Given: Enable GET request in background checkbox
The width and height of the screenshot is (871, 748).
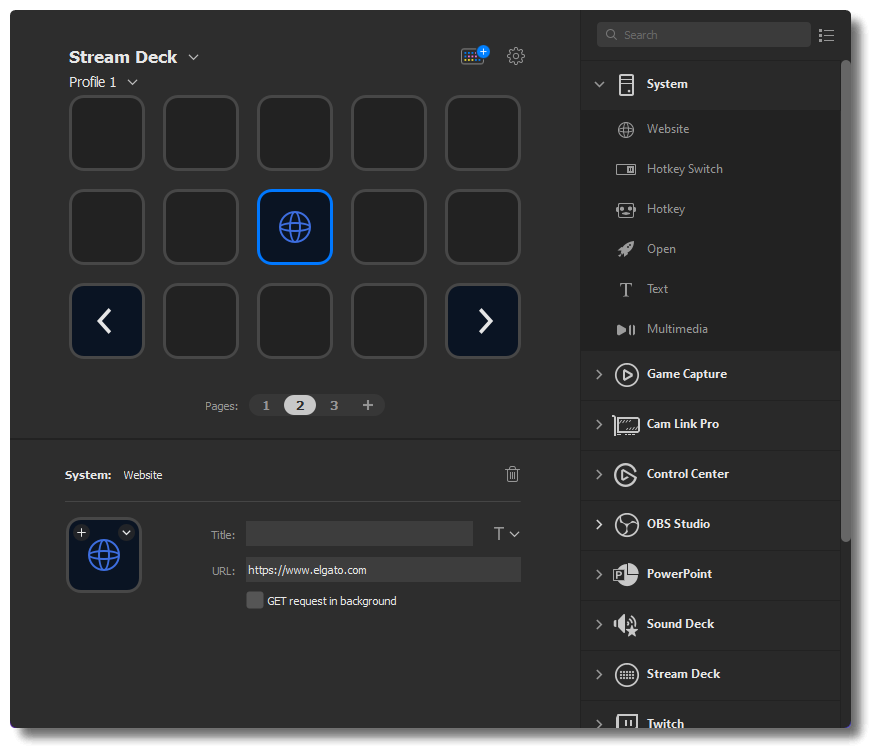Looking at the screenshot, I should (255, 600).
